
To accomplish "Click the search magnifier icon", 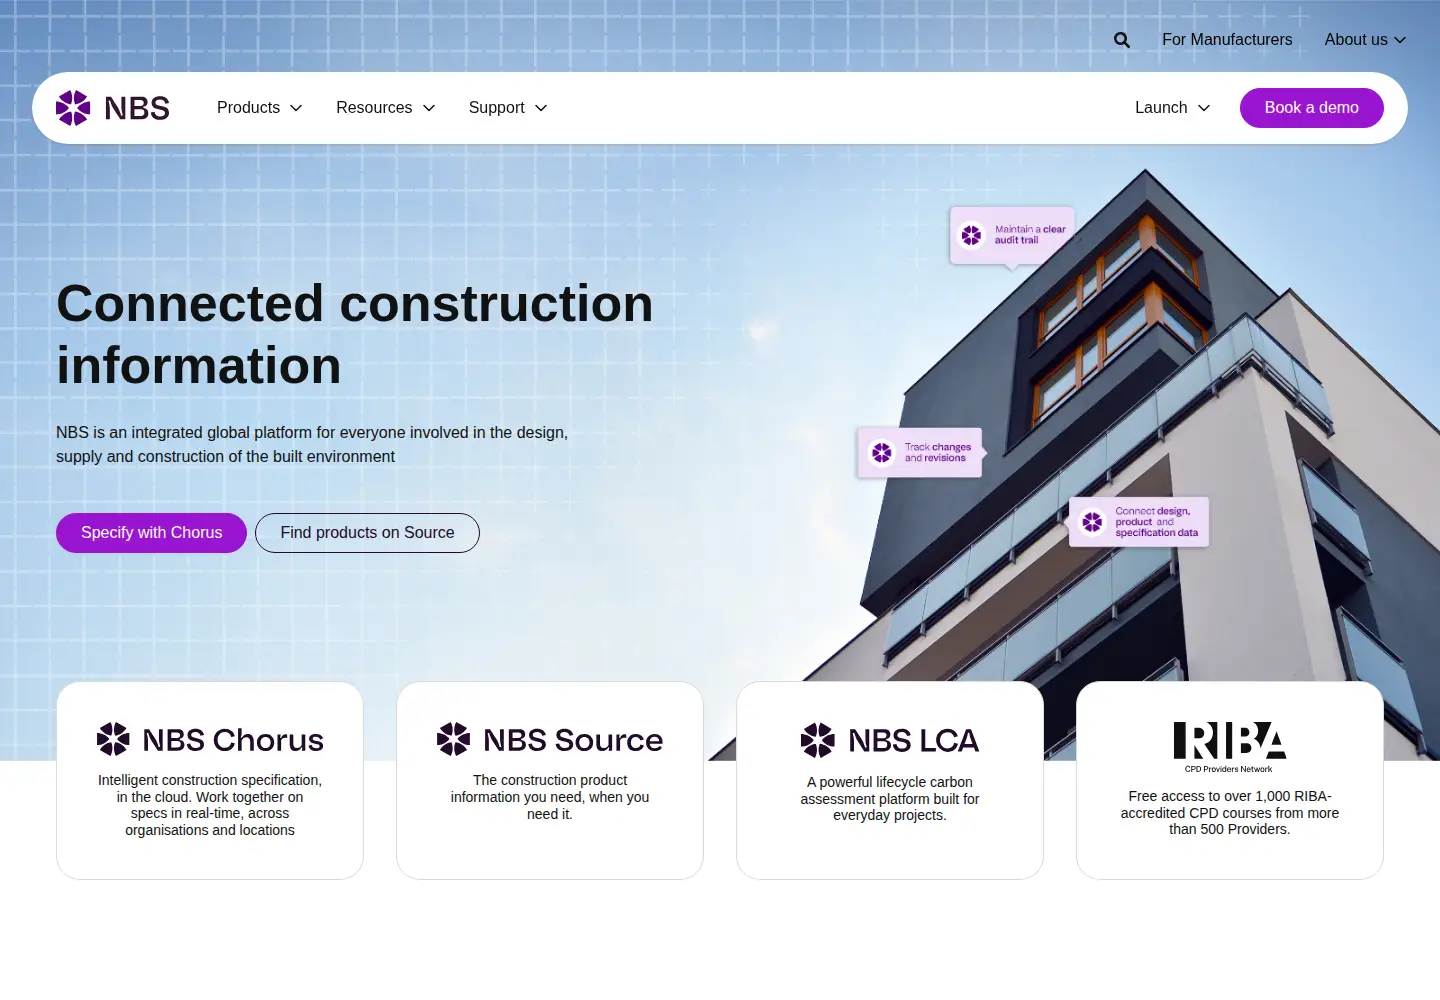I will tap(1122, 40).
